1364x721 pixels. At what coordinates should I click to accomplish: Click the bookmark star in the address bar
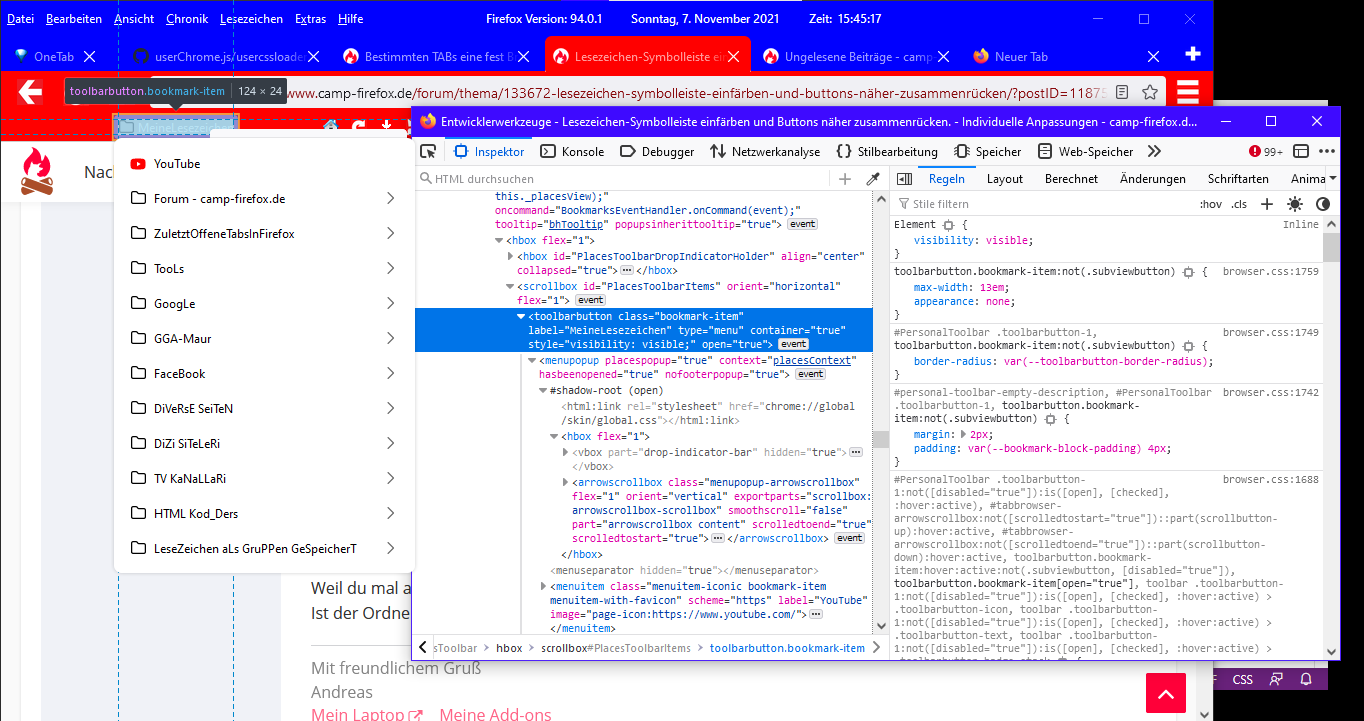1150,93
